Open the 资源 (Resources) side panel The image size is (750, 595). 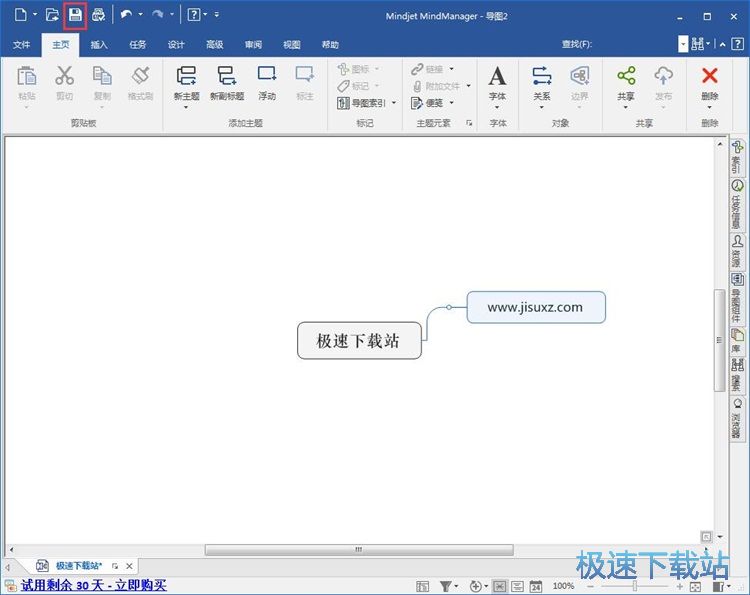[x=738, y=252]
